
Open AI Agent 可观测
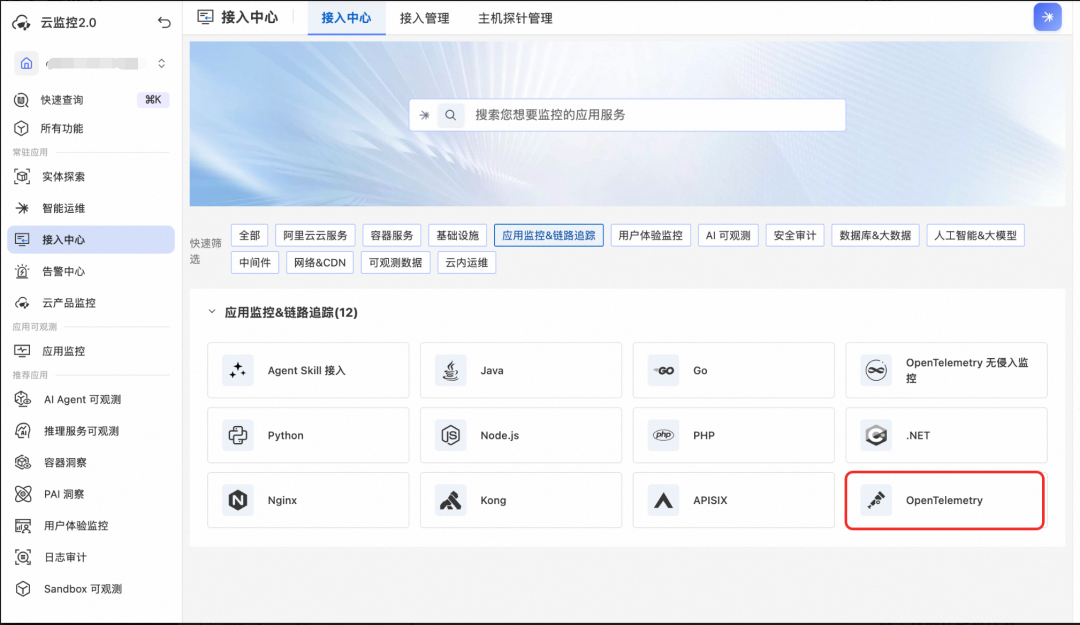(x=91, y=400)
